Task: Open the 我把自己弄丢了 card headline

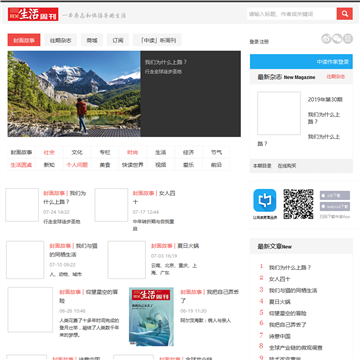Action: point(210,296)
